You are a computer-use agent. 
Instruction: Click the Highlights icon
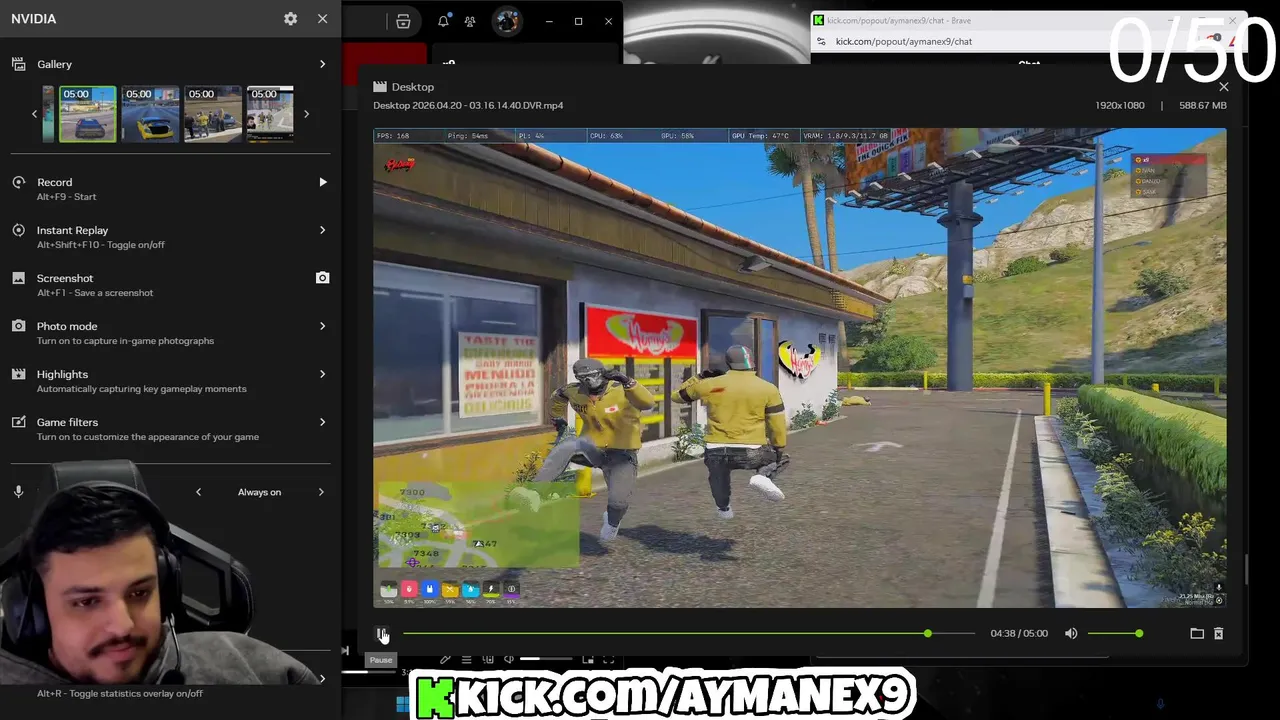18,374
